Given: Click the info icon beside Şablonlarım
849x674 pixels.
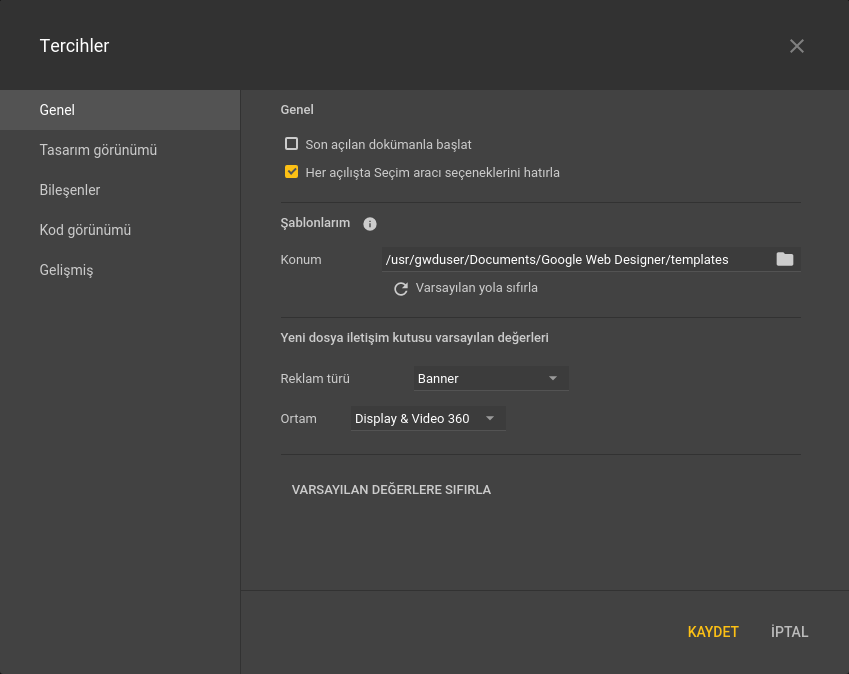Looking at the screenshot, I should pos(370,224).
